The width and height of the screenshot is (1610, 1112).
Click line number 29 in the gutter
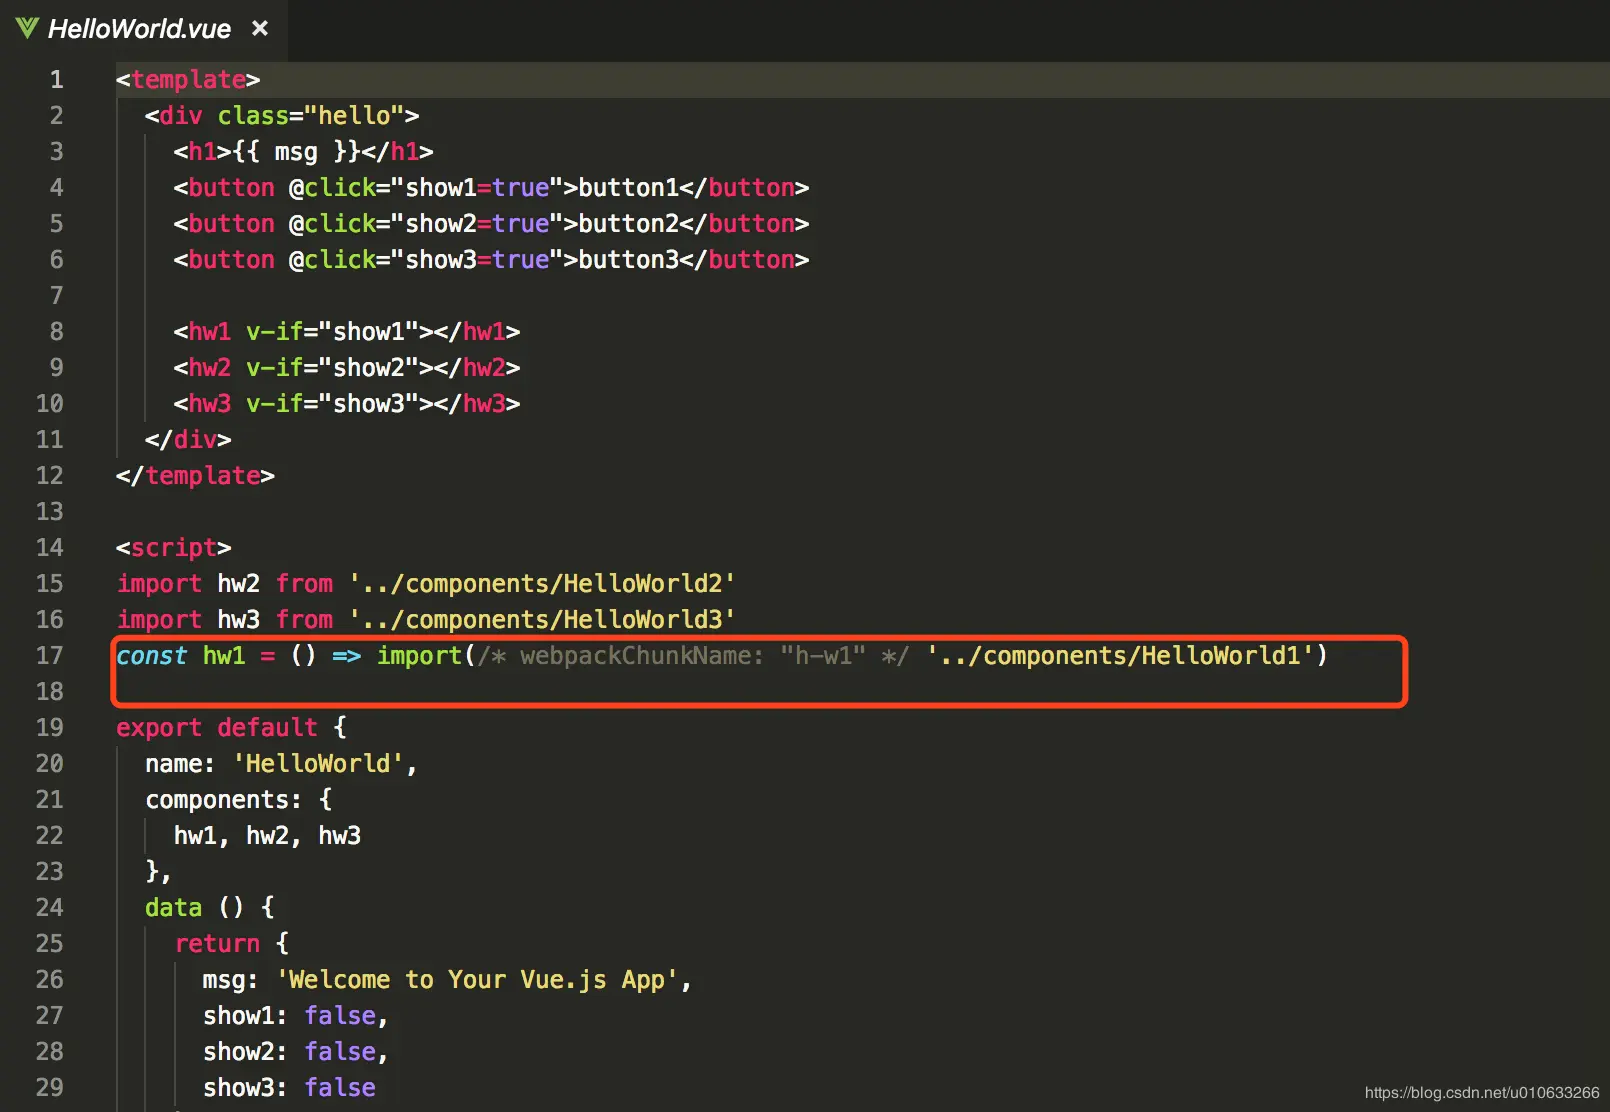(x=50, y=1088)
